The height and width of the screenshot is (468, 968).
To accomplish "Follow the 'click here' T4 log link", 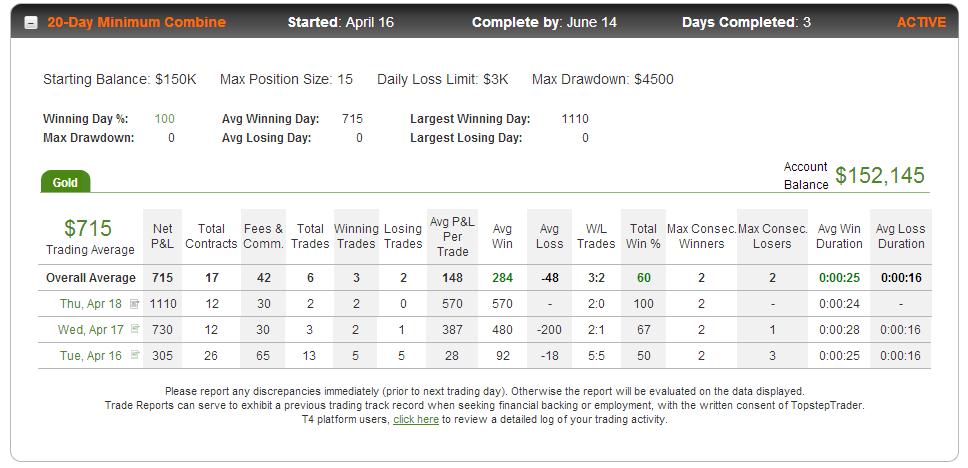I will 416,420.
